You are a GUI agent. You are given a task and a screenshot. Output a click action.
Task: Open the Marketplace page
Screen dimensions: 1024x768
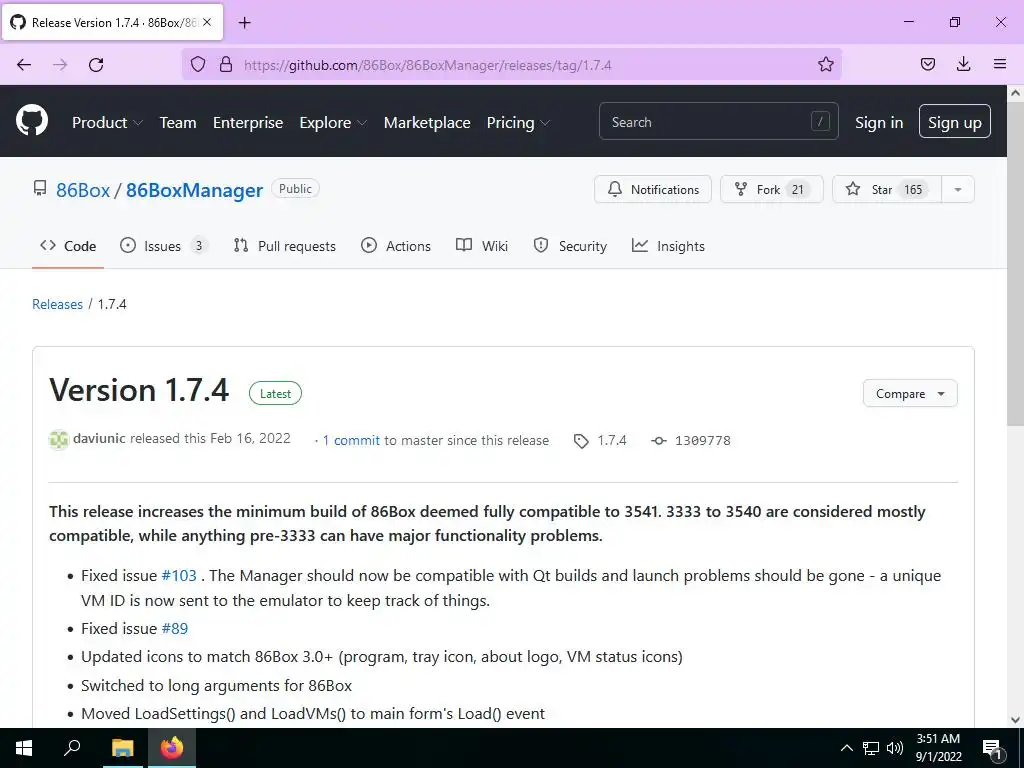point(426,122)
